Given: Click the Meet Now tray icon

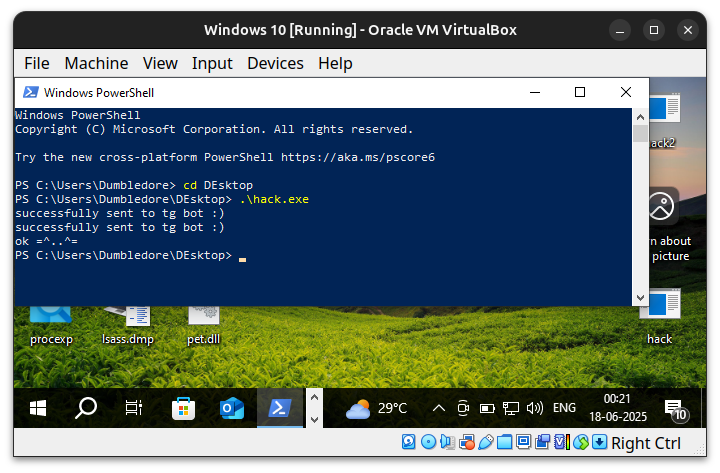Looking at the screenshot, I should point(463,408).
